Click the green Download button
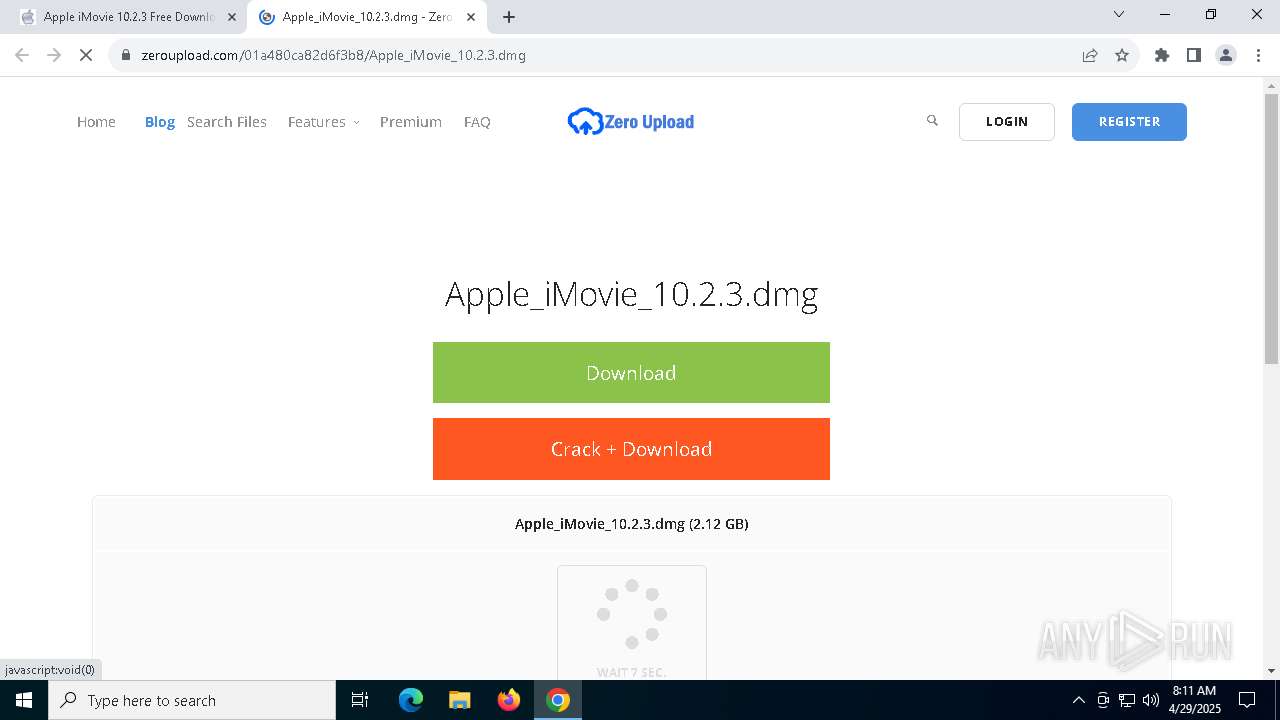 (x=631, y=373)
